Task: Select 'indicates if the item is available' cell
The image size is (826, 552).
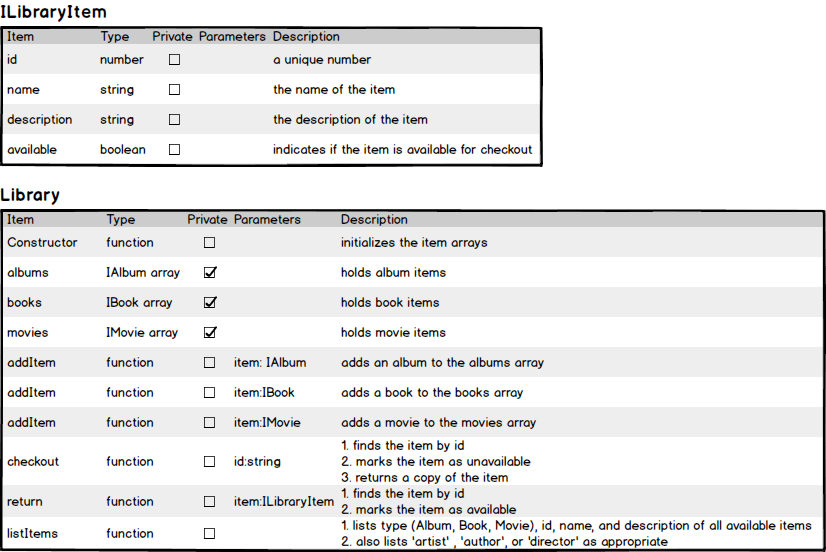Action: point(402,150)
